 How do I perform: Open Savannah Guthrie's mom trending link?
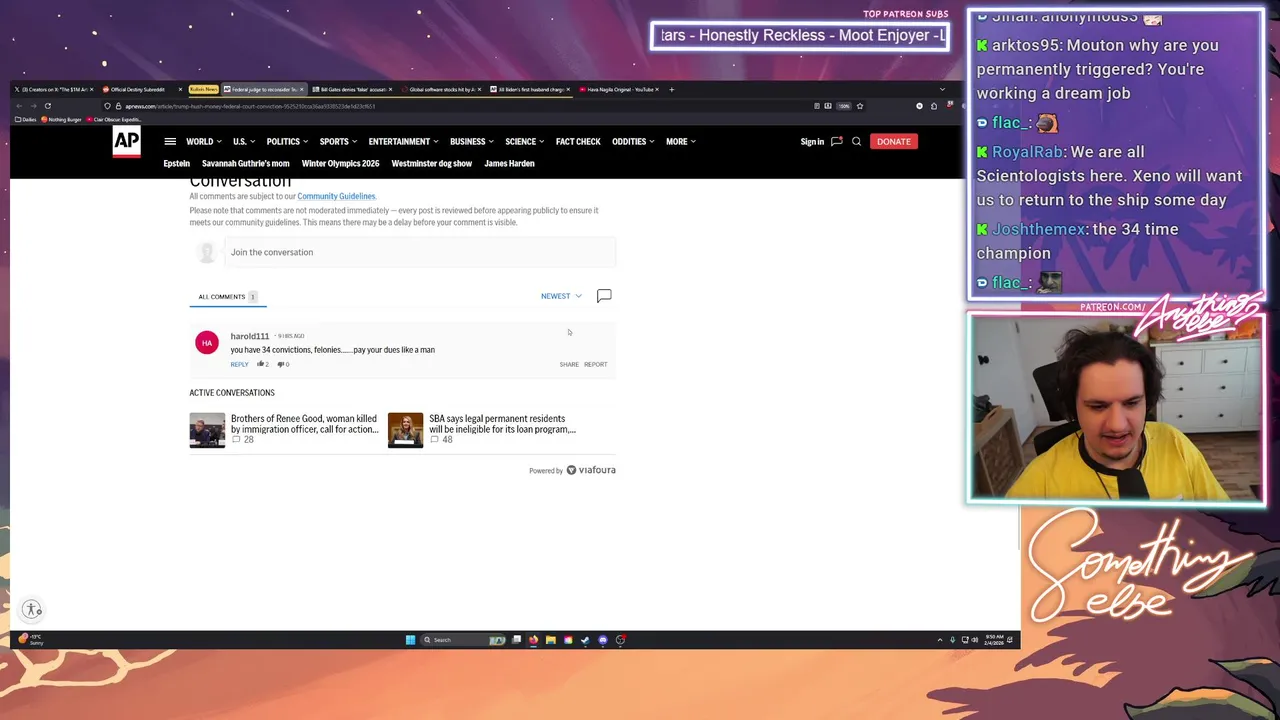[246, 164]
